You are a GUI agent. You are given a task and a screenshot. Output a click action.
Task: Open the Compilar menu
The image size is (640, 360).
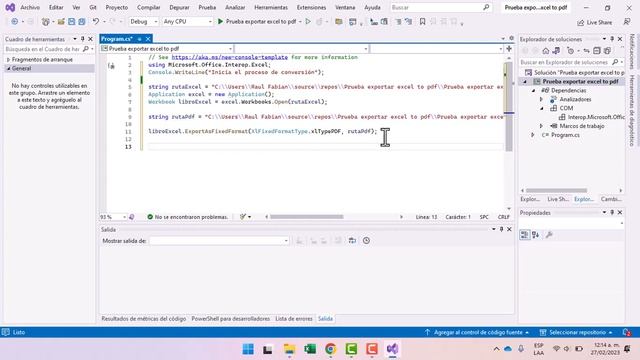(149, 7)
